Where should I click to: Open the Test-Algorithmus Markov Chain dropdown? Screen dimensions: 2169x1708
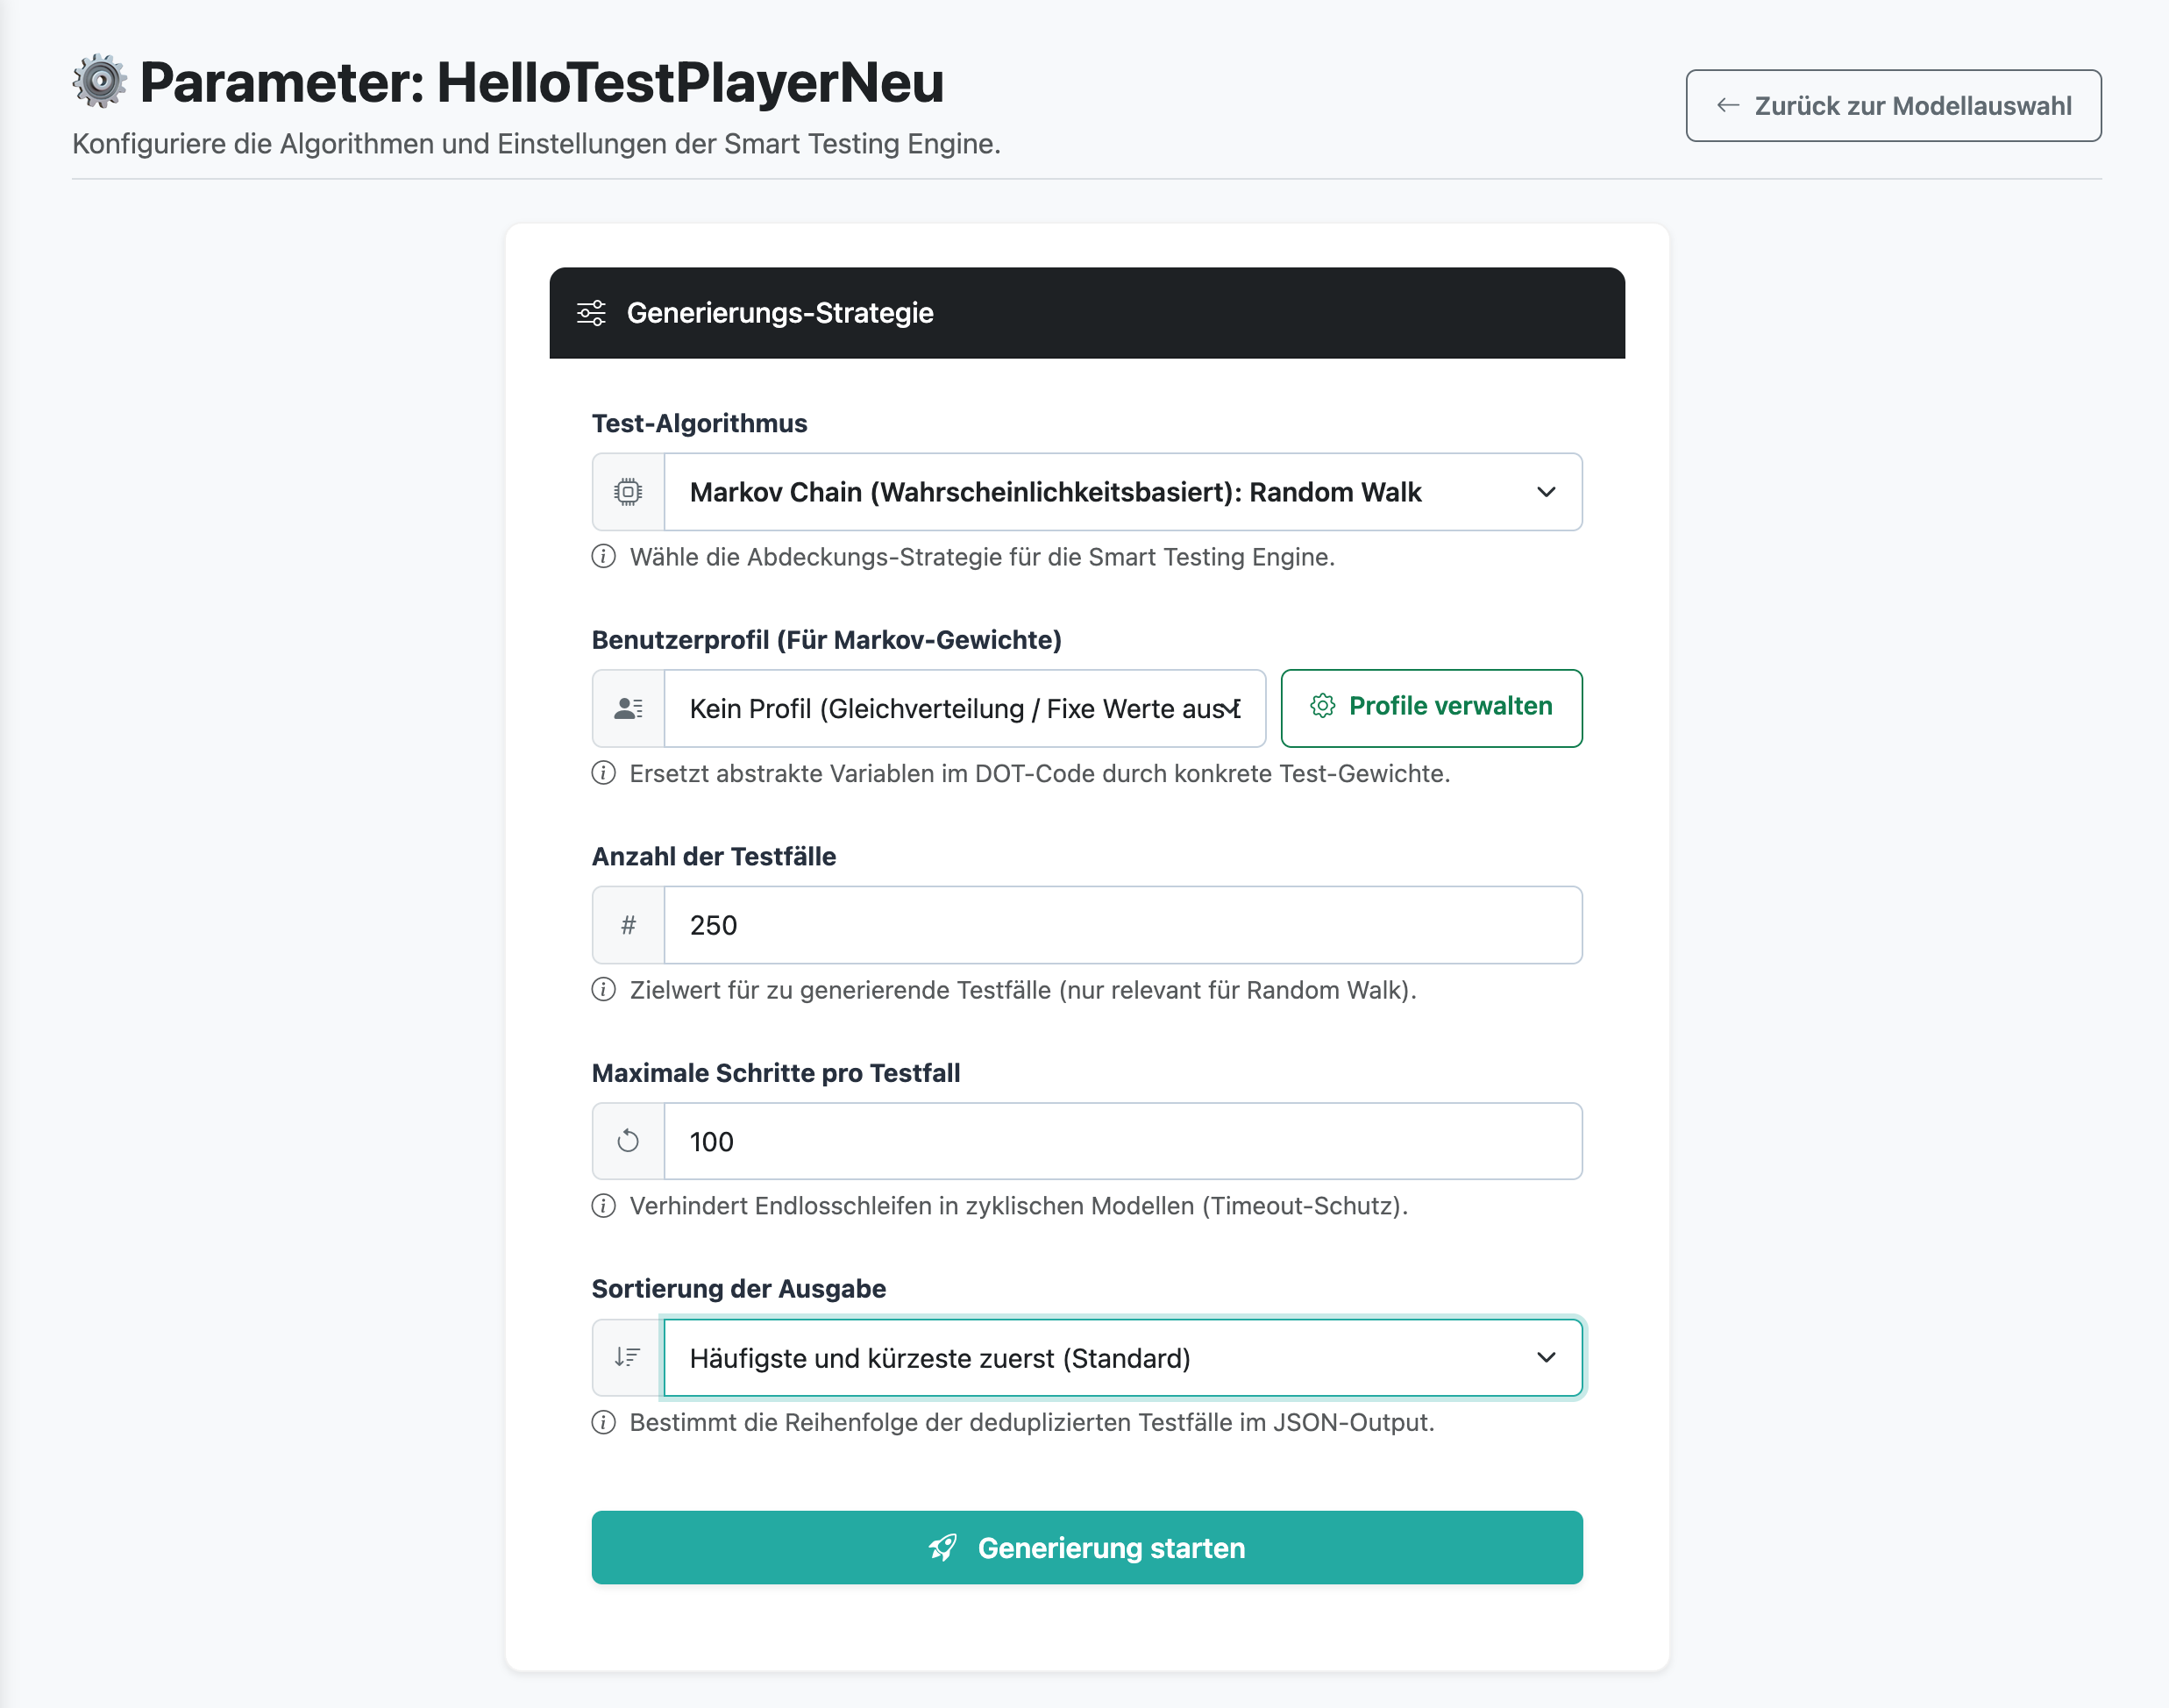[x=1123, y=492]
